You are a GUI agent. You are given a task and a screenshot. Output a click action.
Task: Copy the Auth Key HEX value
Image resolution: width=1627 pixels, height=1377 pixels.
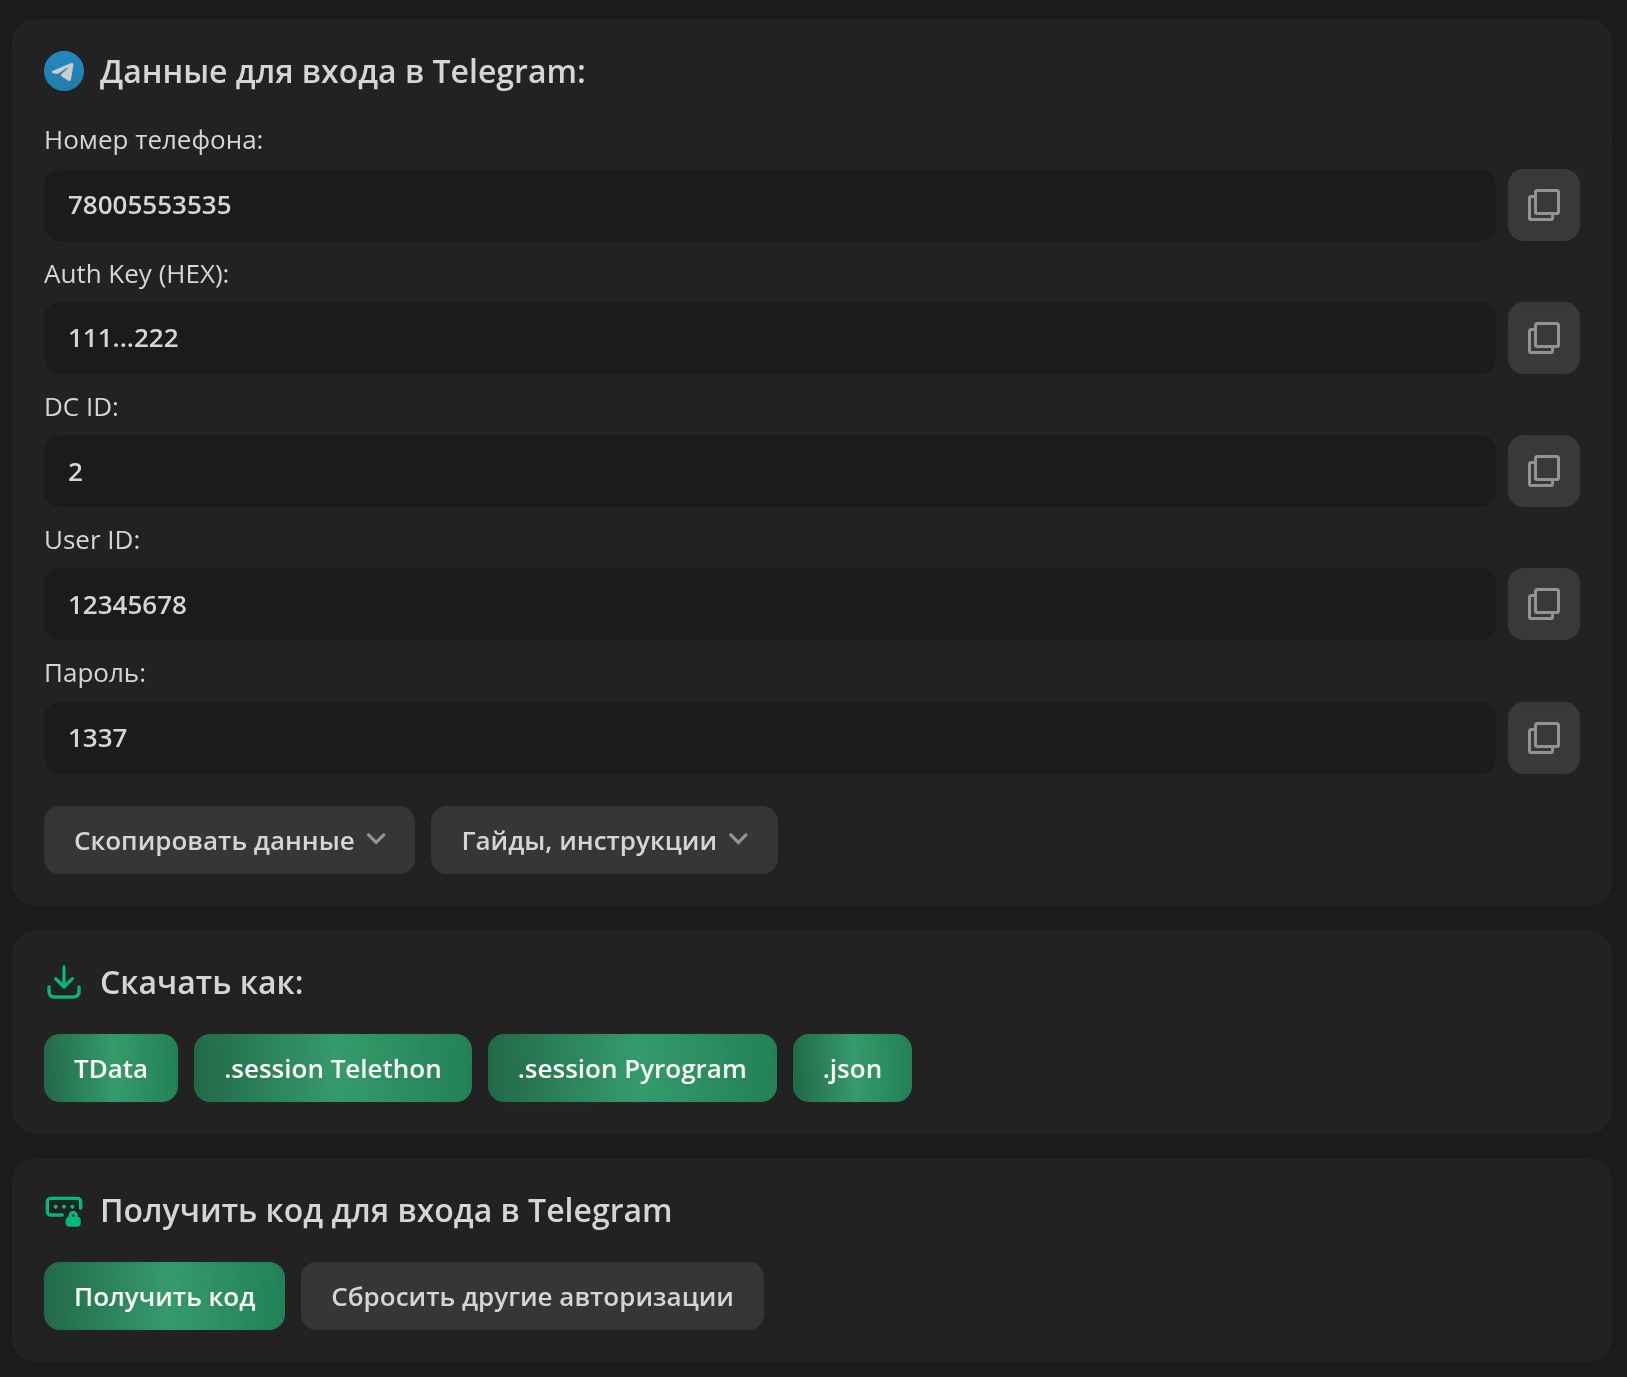click(1543, 338)
